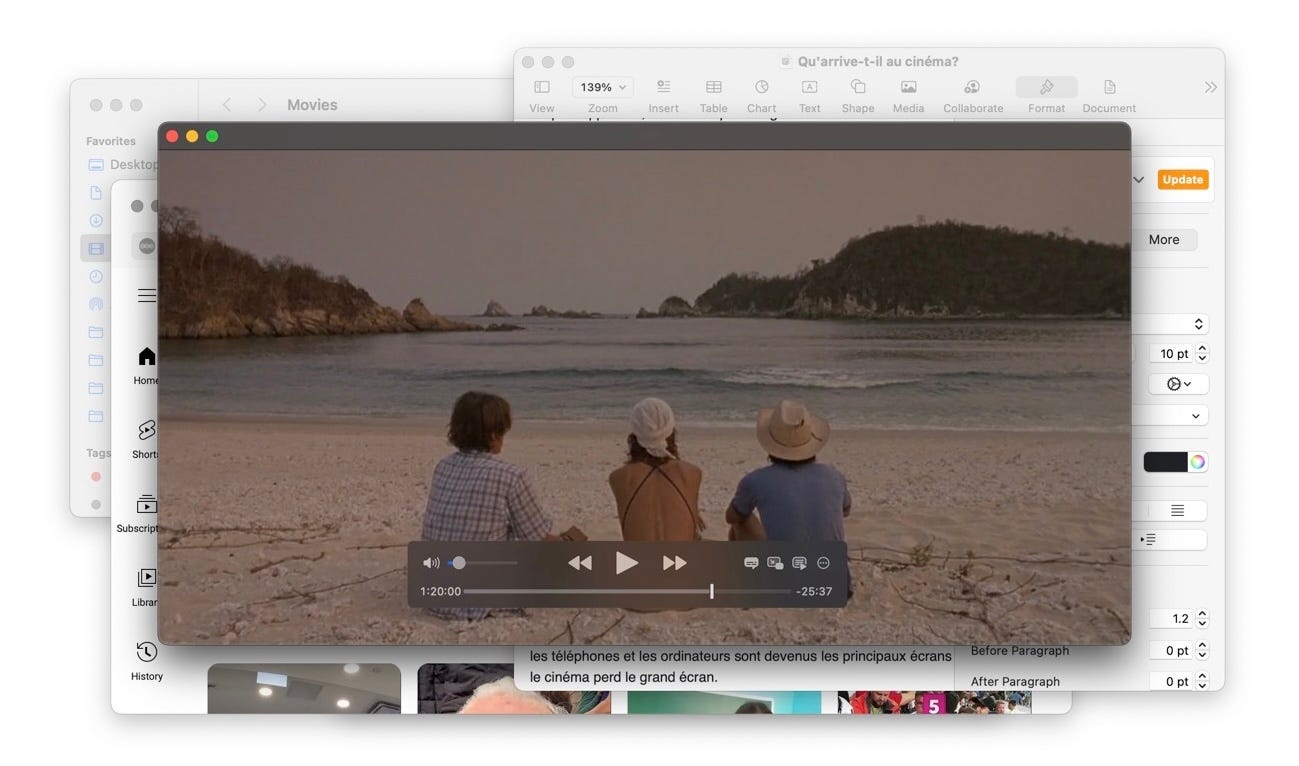This screenshot has width=1299, height=766.
Task: Click the 10 pt font size field
Action: pos(1171,354)
